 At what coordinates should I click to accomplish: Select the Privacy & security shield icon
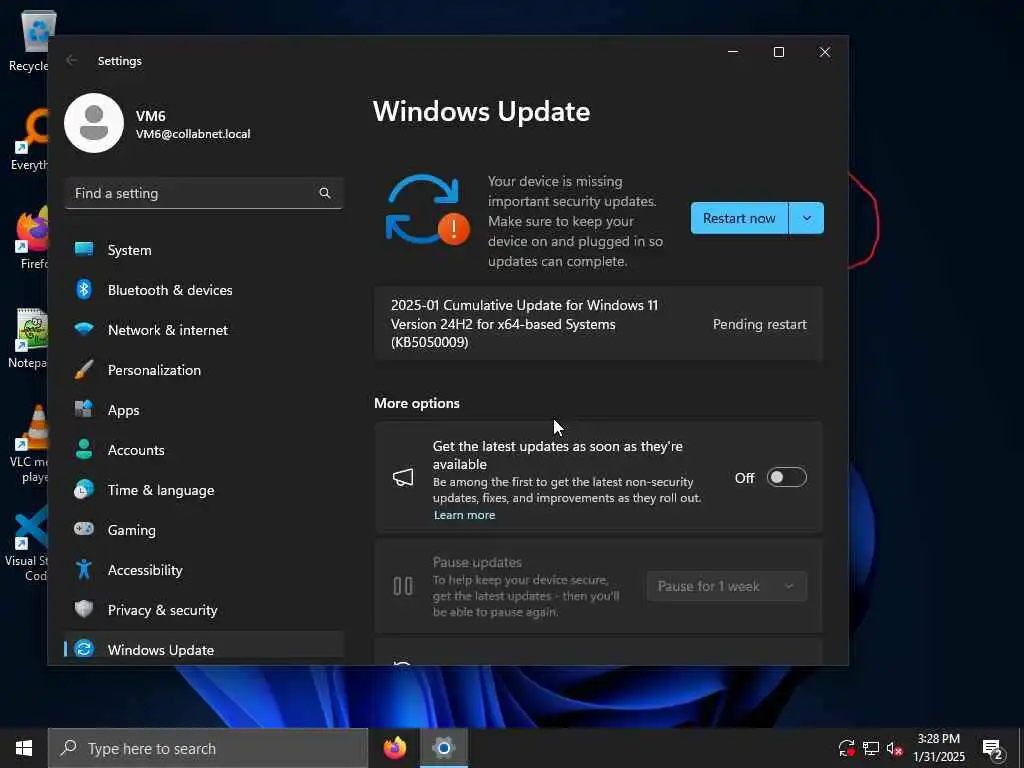click(x=84, y=609)
